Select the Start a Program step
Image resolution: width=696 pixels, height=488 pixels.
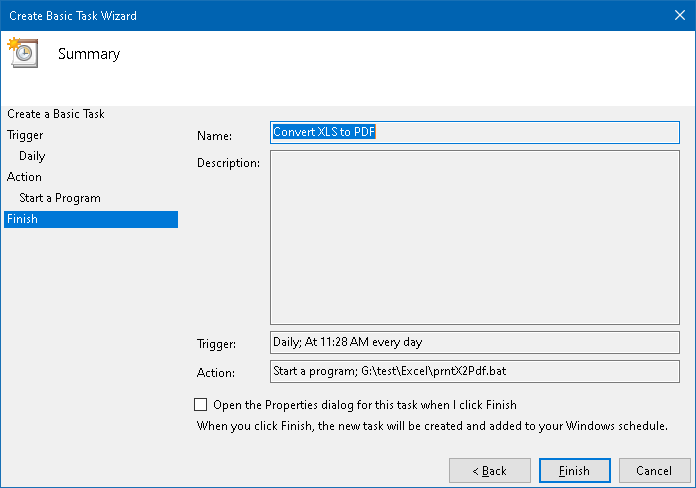click(60, 198)
